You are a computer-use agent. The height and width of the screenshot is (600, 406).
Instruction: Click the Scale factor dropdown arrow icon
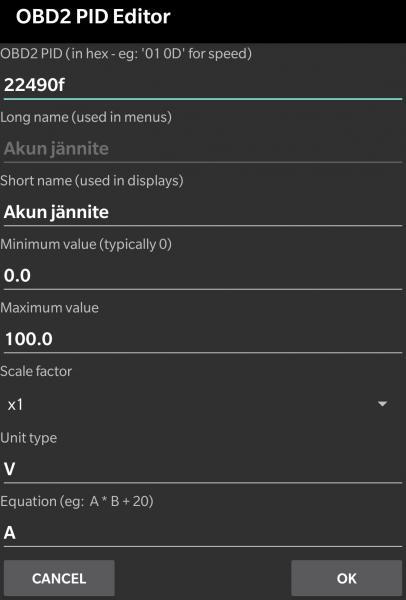(x=382, y=404)
